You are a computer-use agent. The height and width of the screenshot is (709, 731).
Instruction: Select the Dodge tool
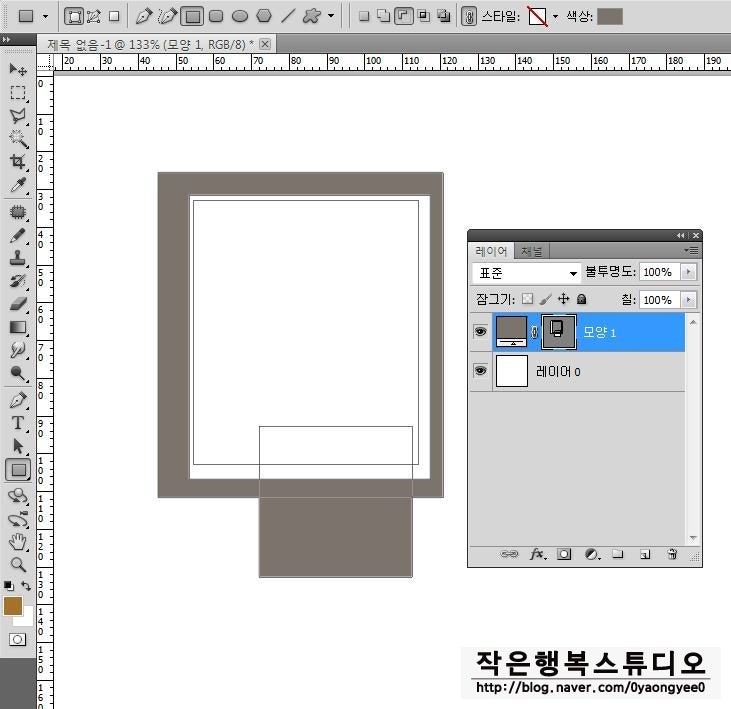coord(18,373)
